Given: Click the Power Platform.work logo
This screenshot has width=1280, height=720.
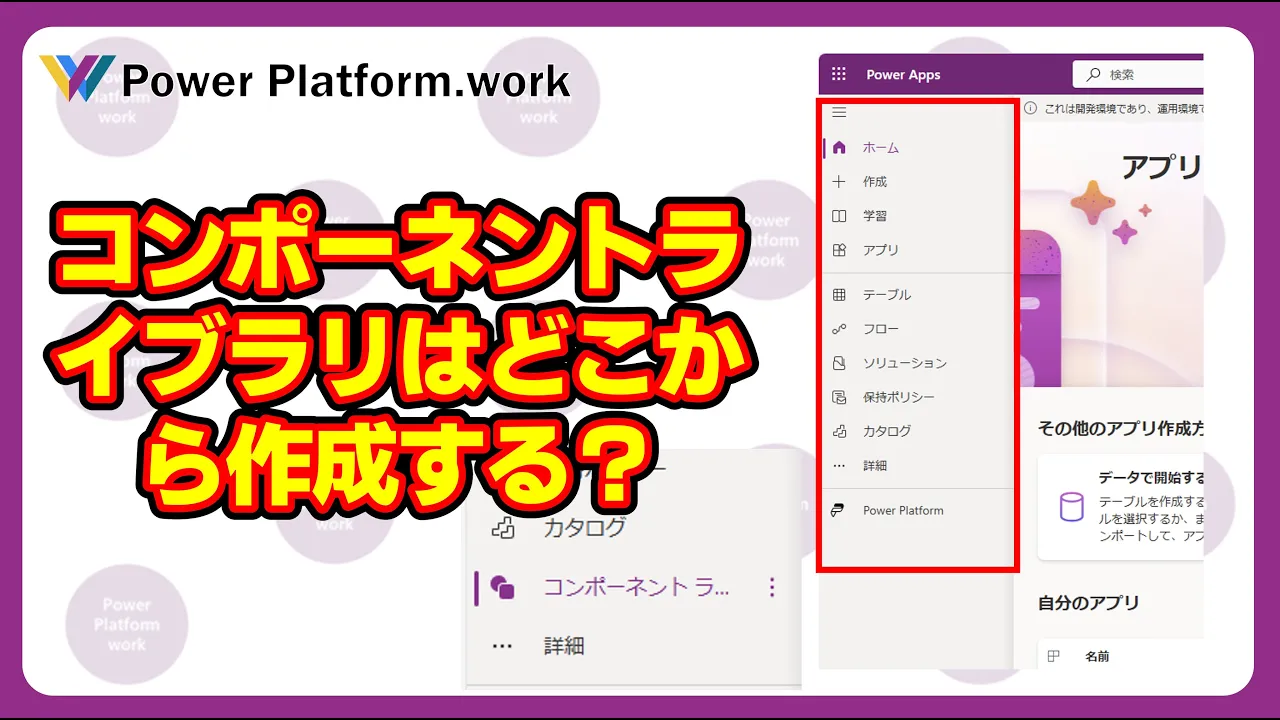Looking at the screenshot, I should (306, 79).
